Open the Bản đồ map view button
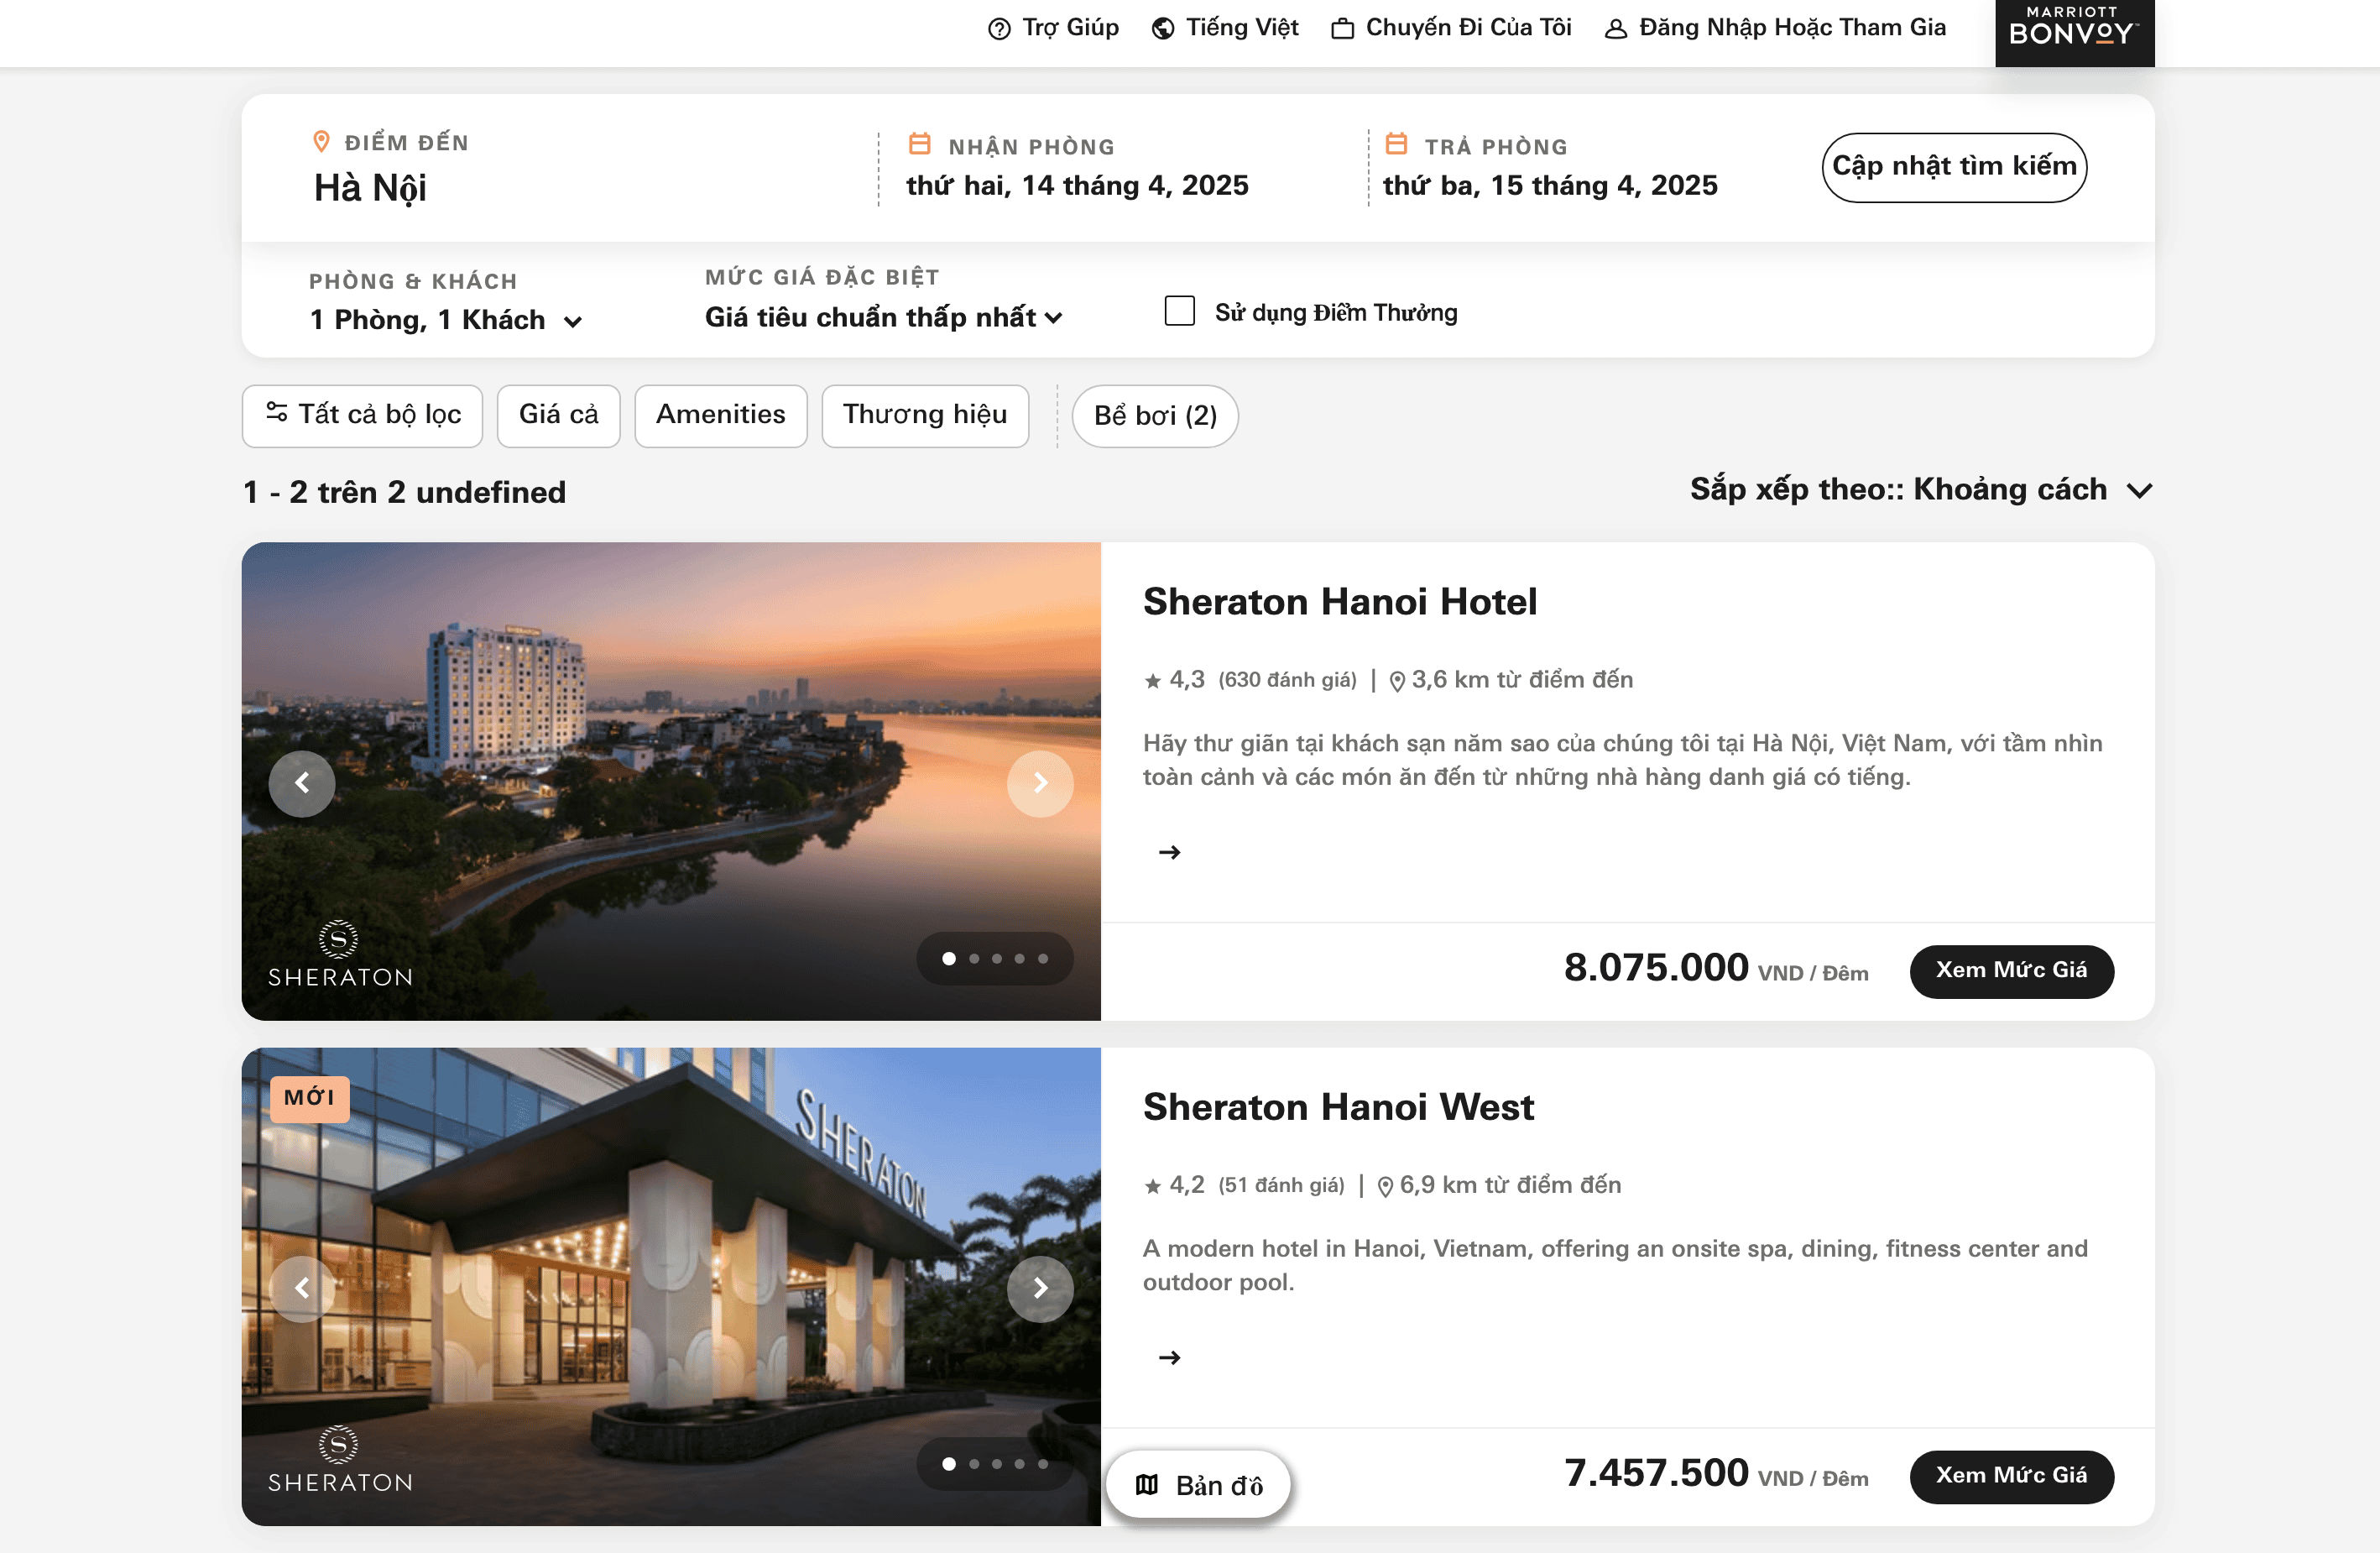 1198,1485
